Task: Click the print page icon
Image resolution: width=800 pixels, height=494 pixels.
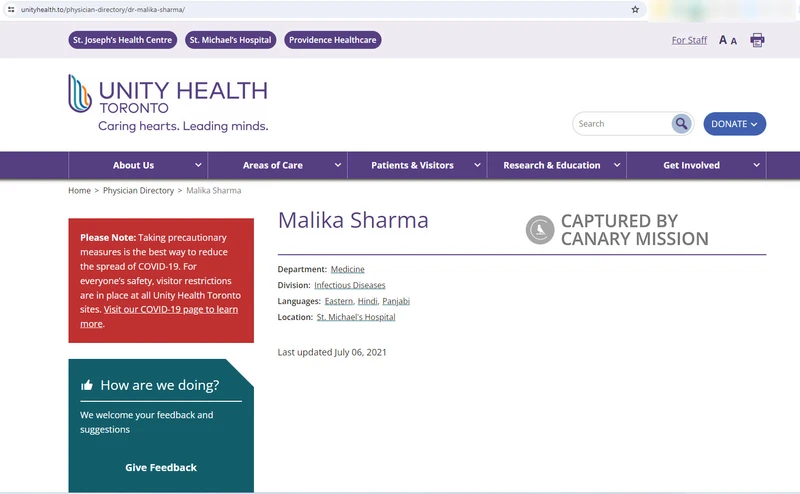Action: 757,40
